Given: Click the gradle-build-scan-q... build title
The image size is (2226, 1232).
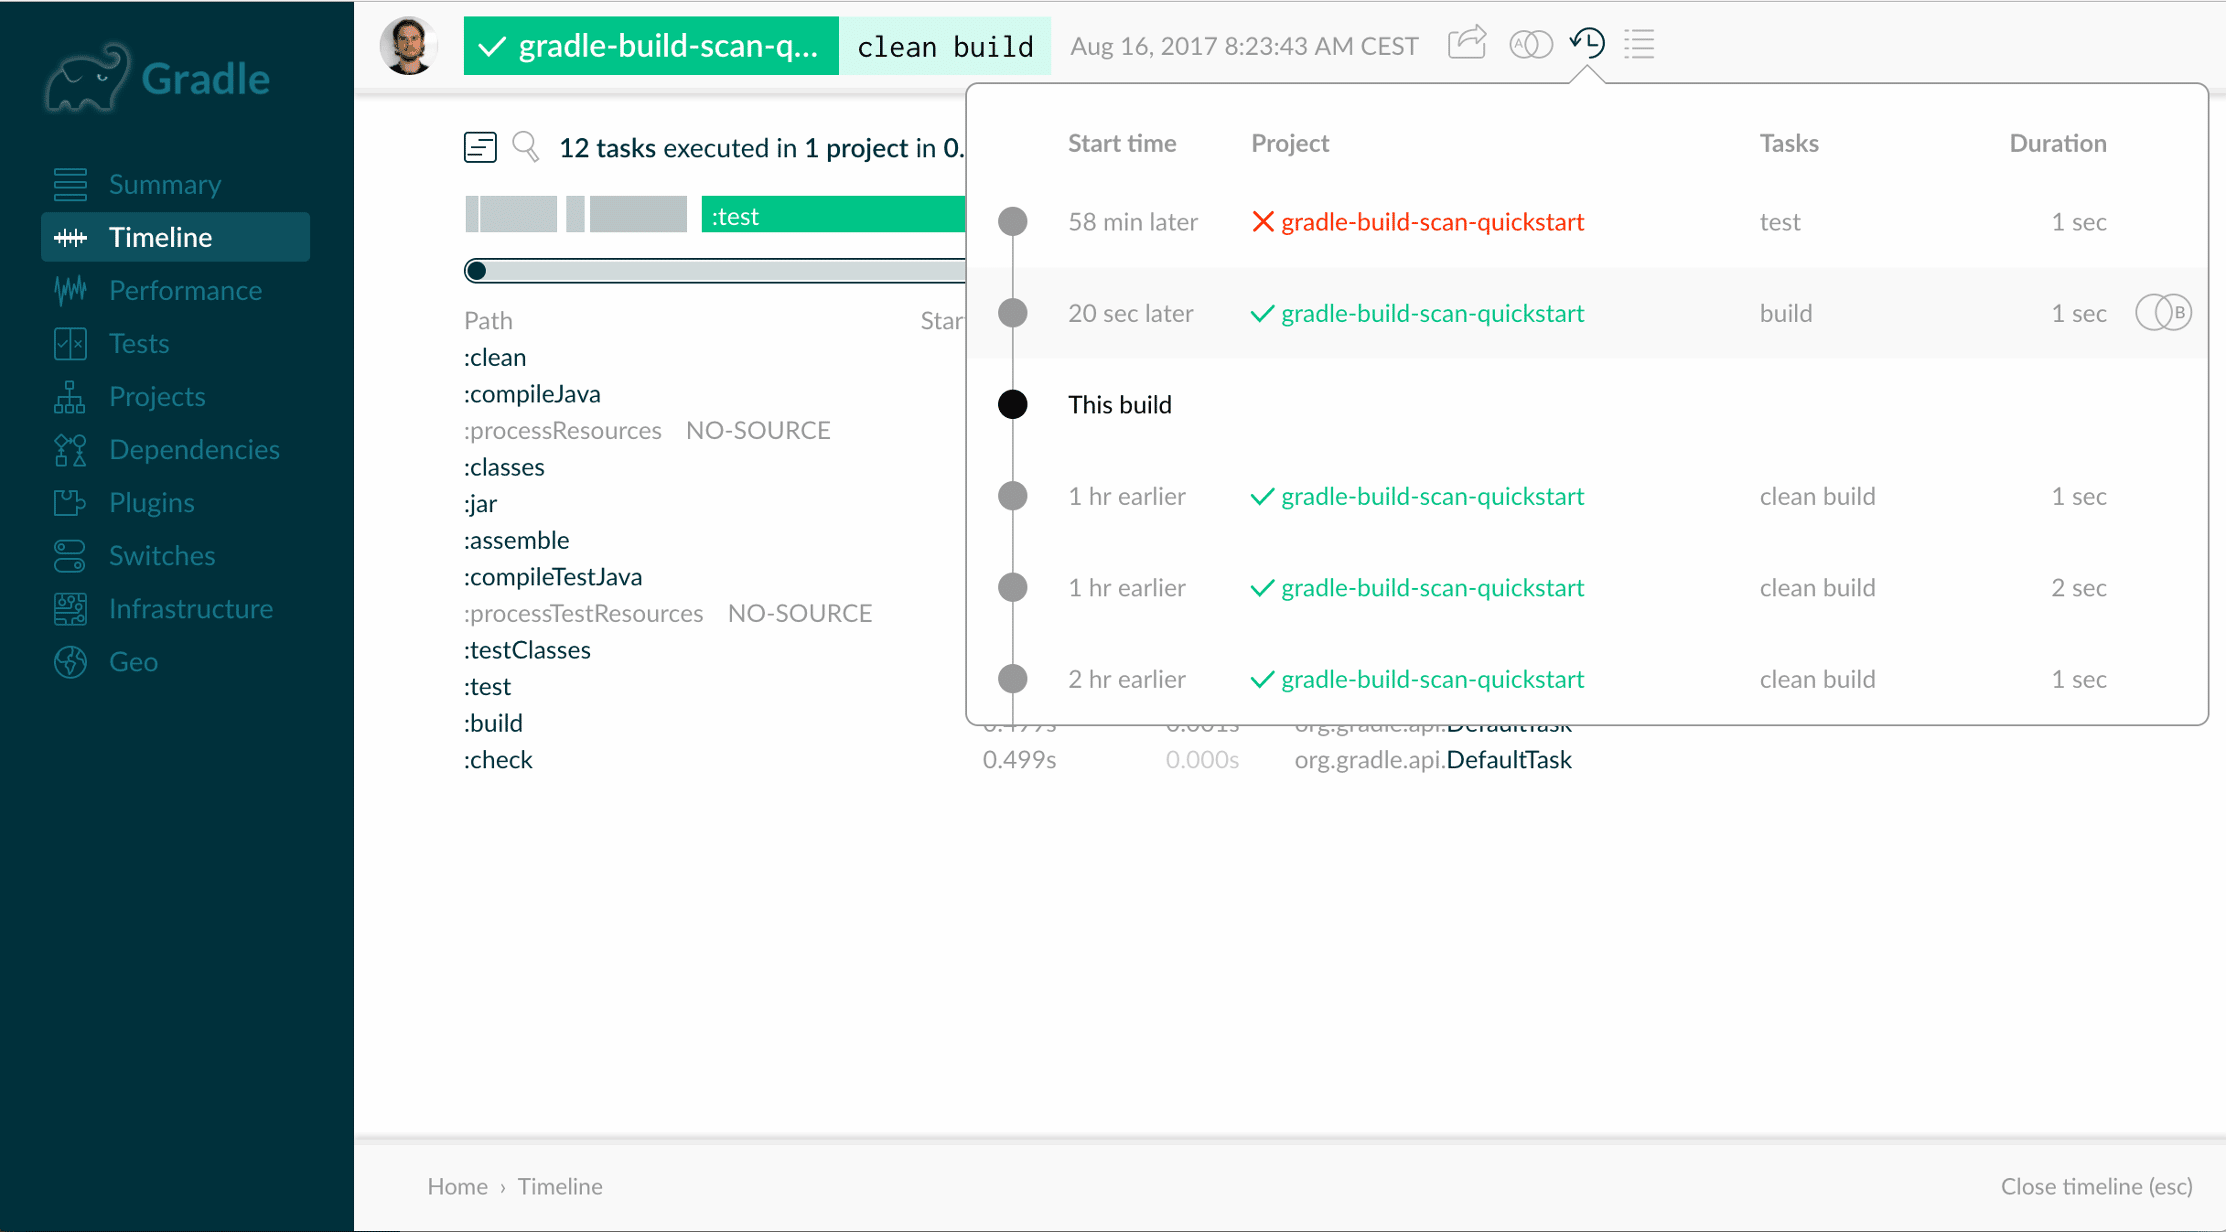Looking at the screenshot, I should click(651, 46).
